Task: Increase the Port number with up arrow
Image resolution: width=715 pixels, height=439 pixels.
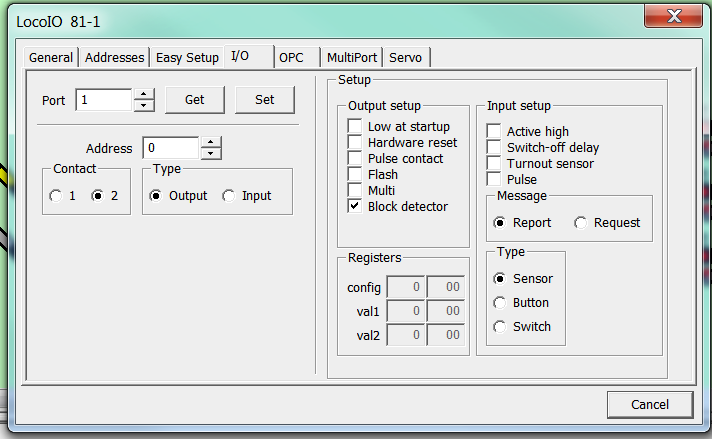Action: pos(144,94)
